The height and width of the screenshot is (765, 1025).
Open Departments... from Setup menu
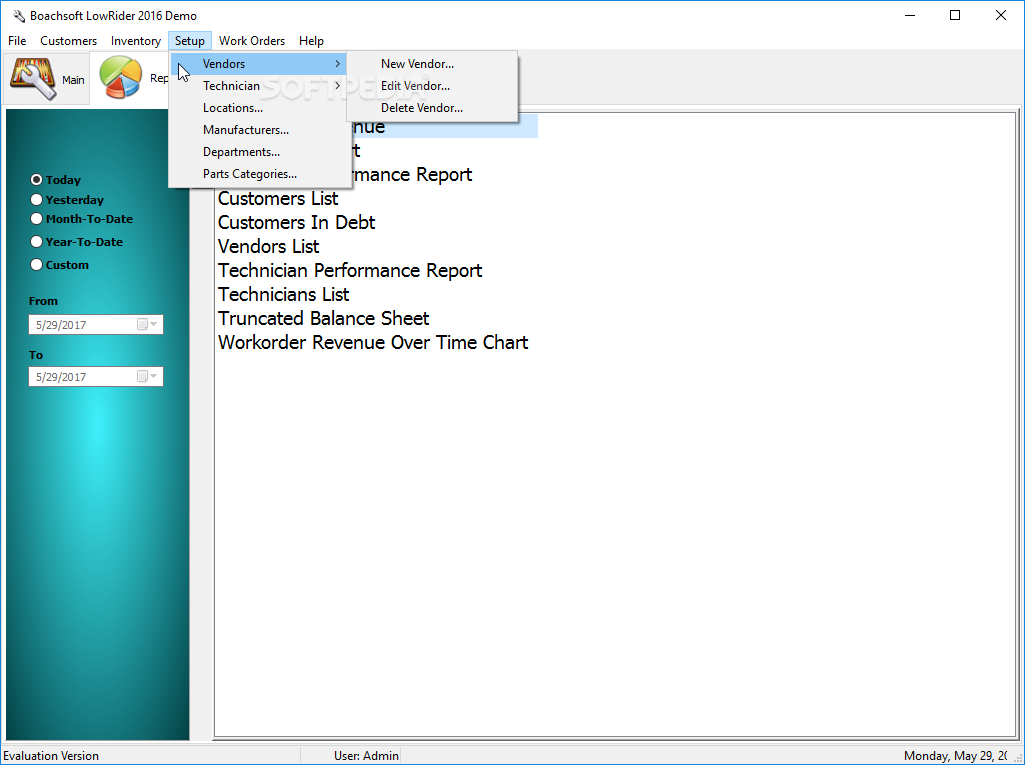pos(259,152)
